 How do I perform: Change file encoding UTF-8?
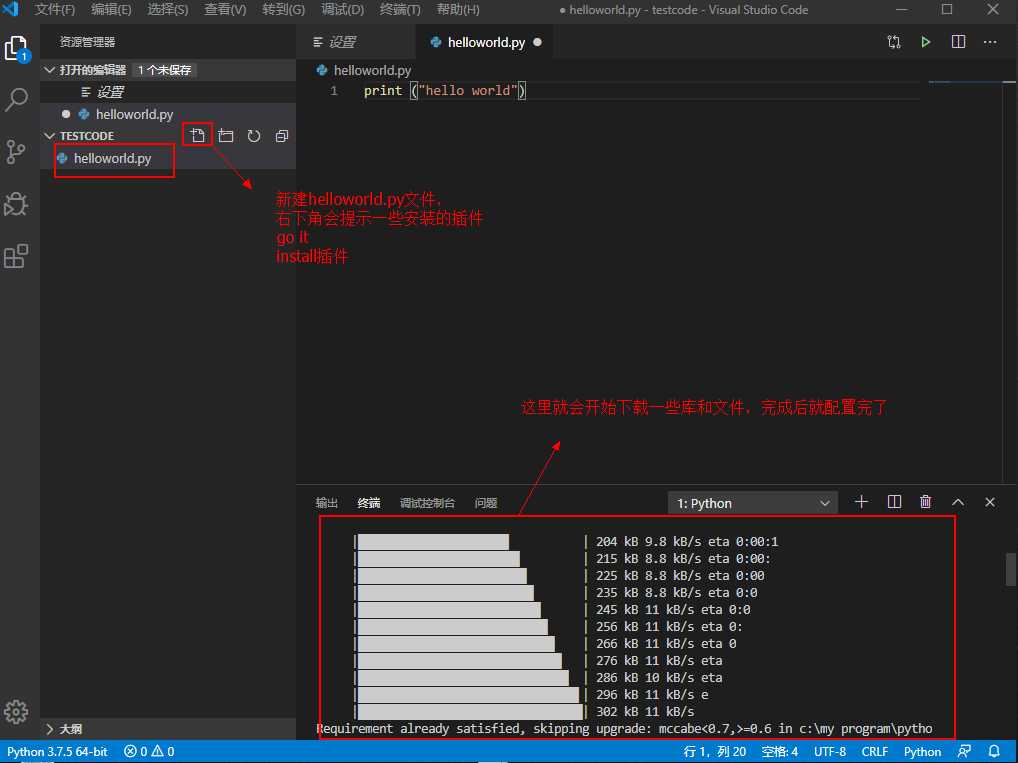pyautogui.click(x=830, y=751)
